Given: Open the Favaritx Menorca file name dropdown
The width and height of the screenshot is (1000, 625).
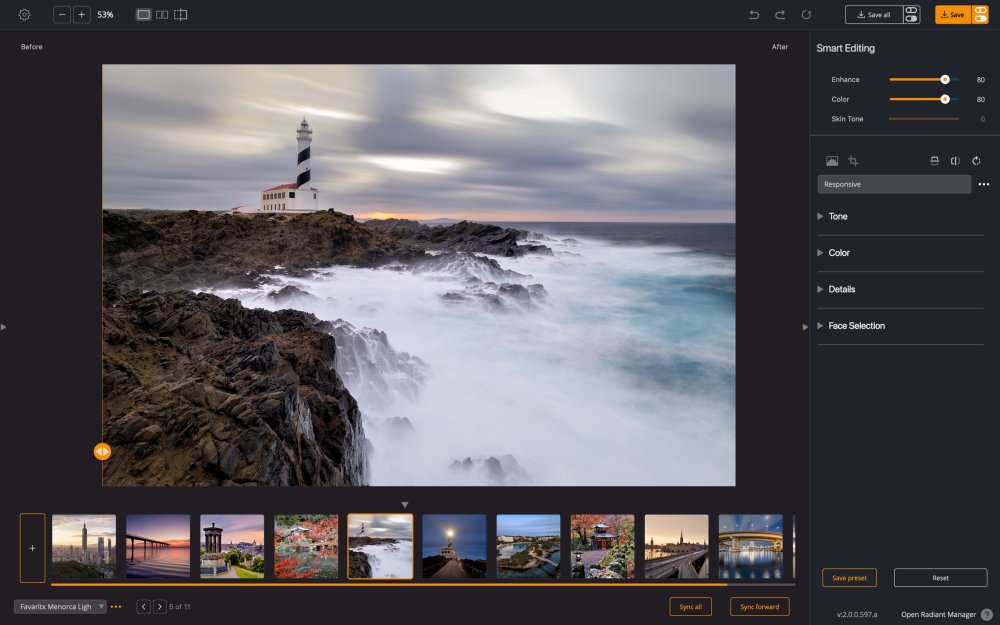Looking at the screenshot, I should click(60, 606).
